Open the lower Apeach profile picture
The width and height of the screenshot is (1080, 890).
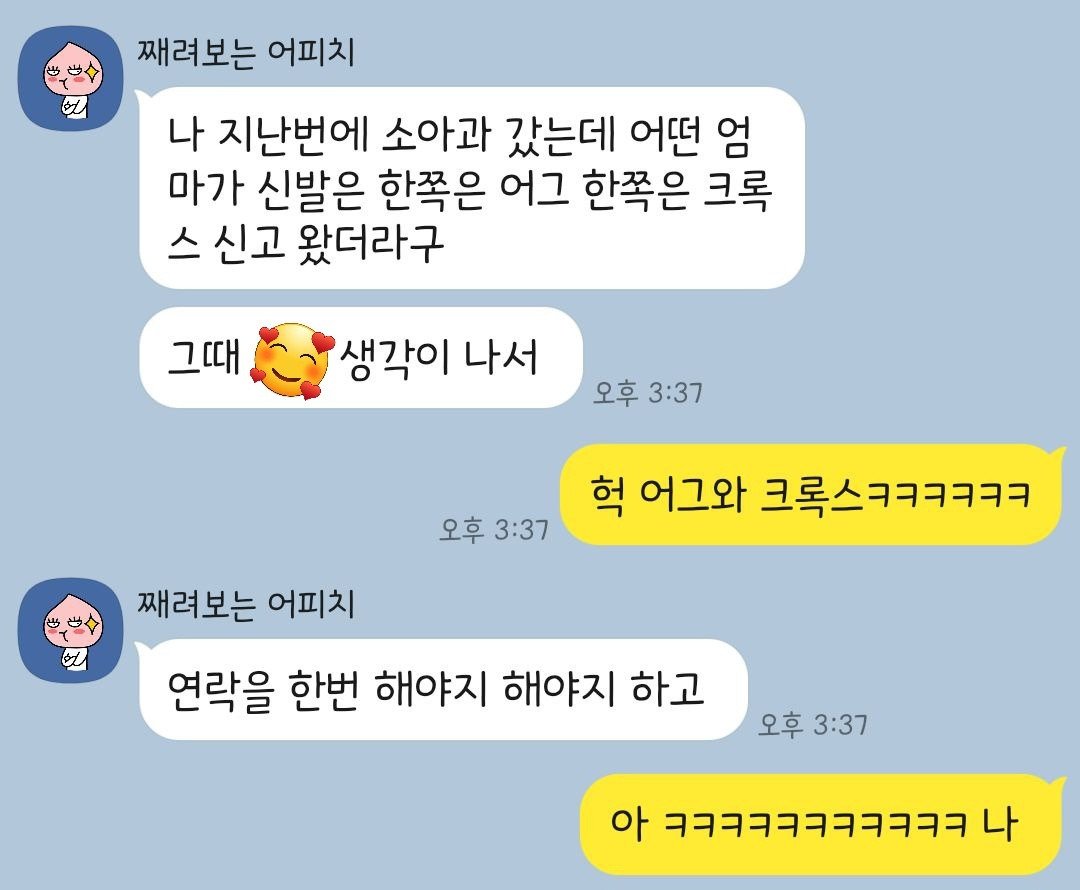click(70, 630)
